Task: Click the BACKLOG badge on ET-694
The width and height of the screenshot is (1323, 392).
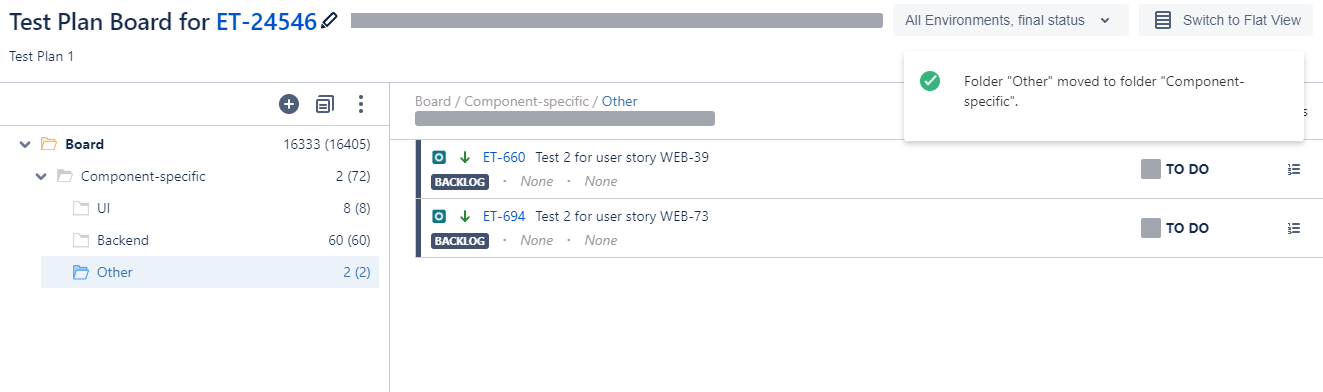Action: tap(460, 240)
